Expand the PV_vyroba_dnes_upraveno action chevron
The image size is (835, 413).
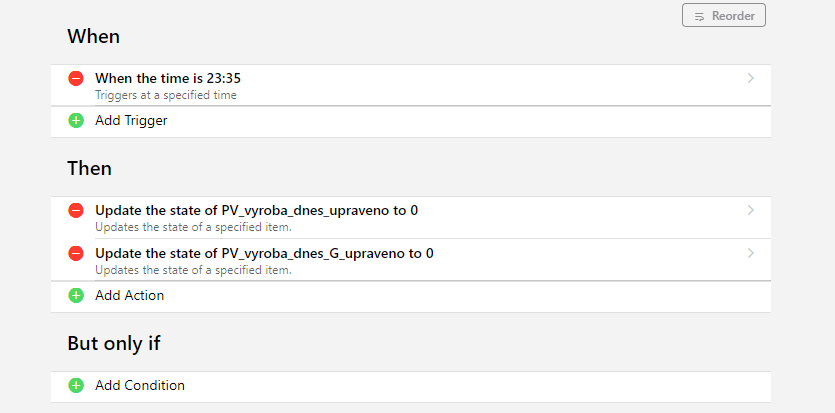pyautogui.click(x=751, y=210)
